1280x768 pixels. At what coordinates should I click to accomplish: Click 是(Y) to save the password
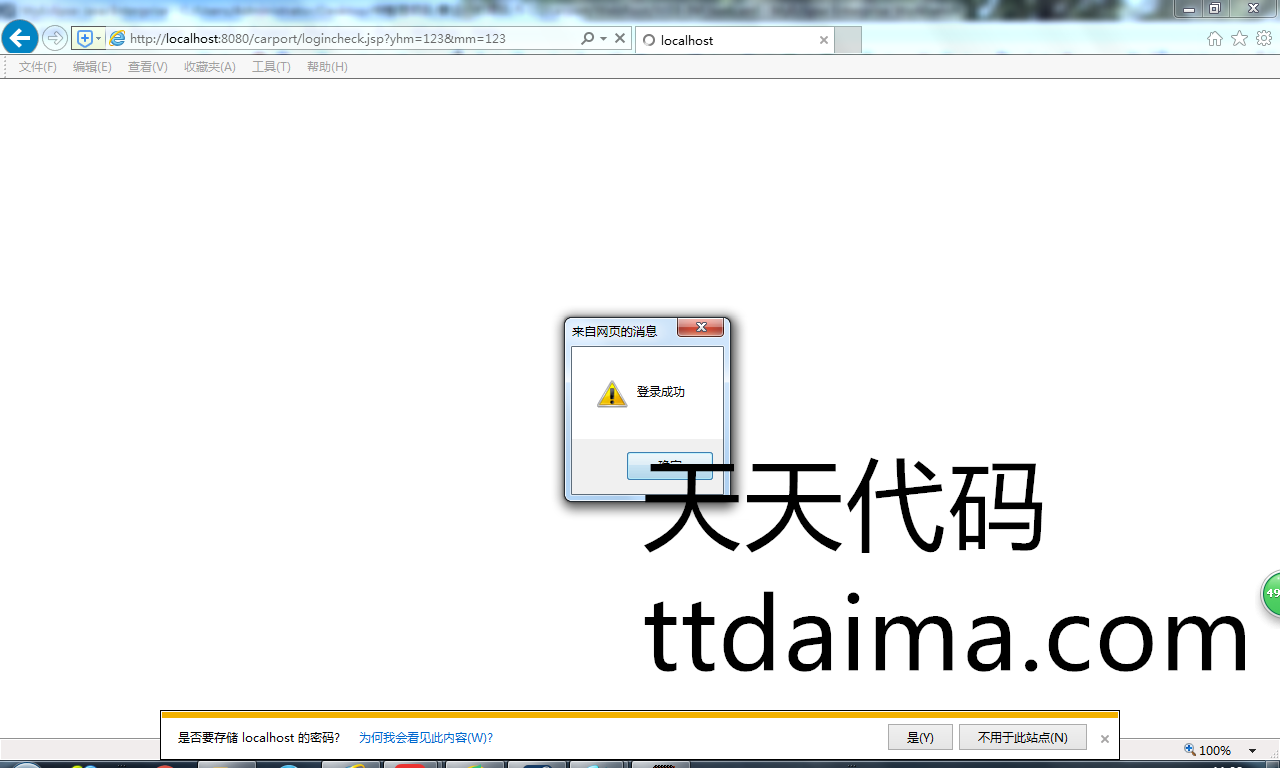point(920,738)
